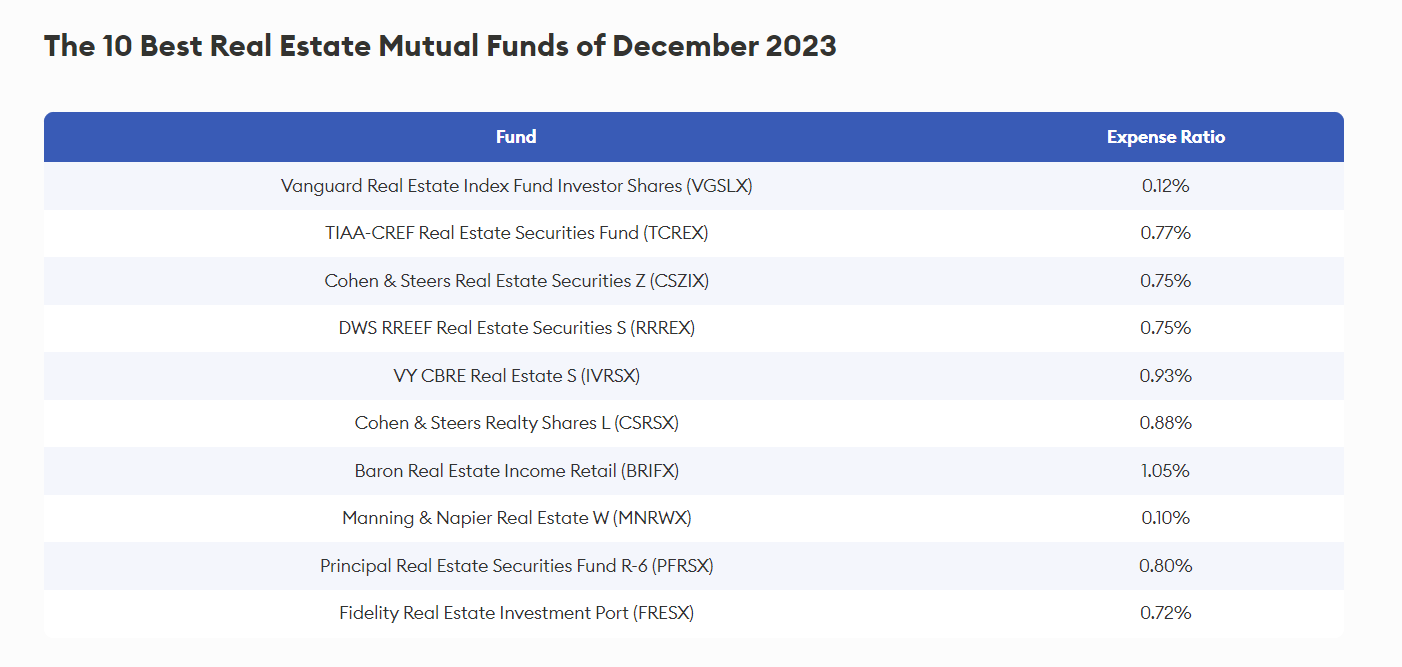Click the page heading about best real estate funds
The width and height of the screenshot is (1402, 667).
point(440,46)
